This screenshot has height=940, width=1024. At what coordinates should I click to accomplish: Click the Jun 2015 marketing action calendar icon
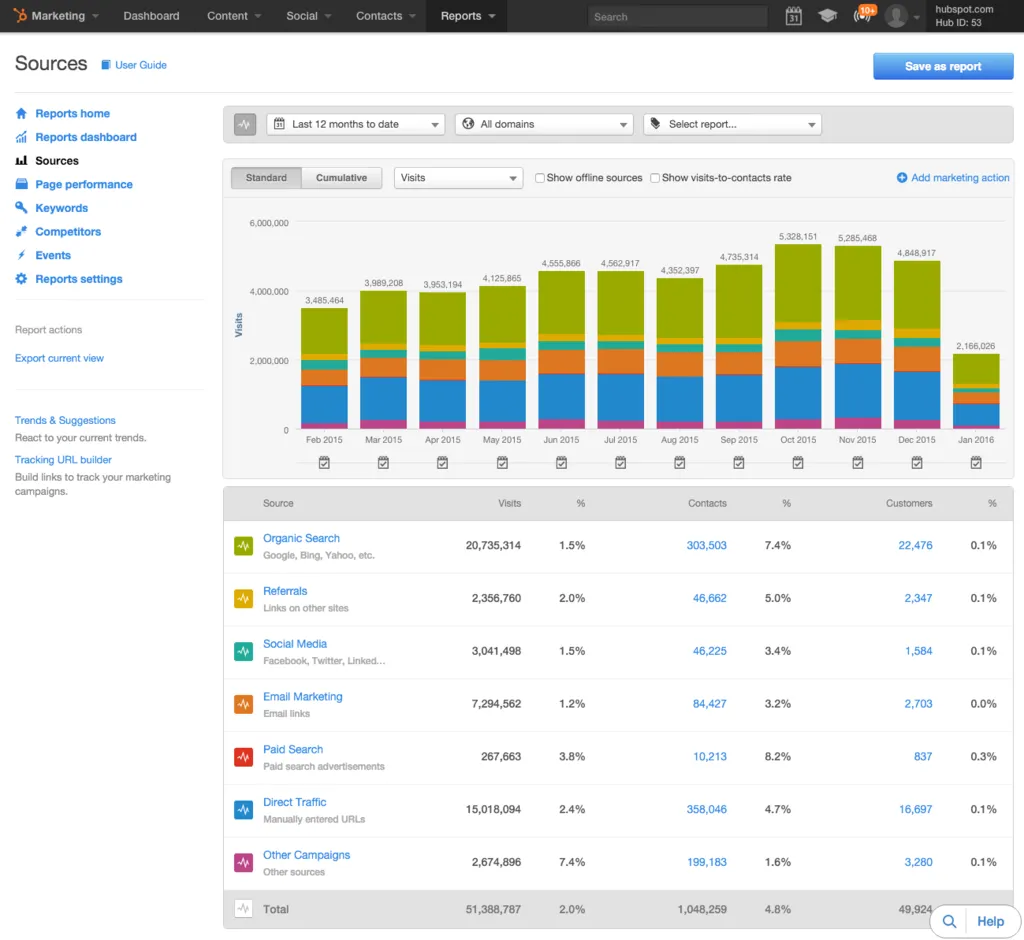pos(561,462)
